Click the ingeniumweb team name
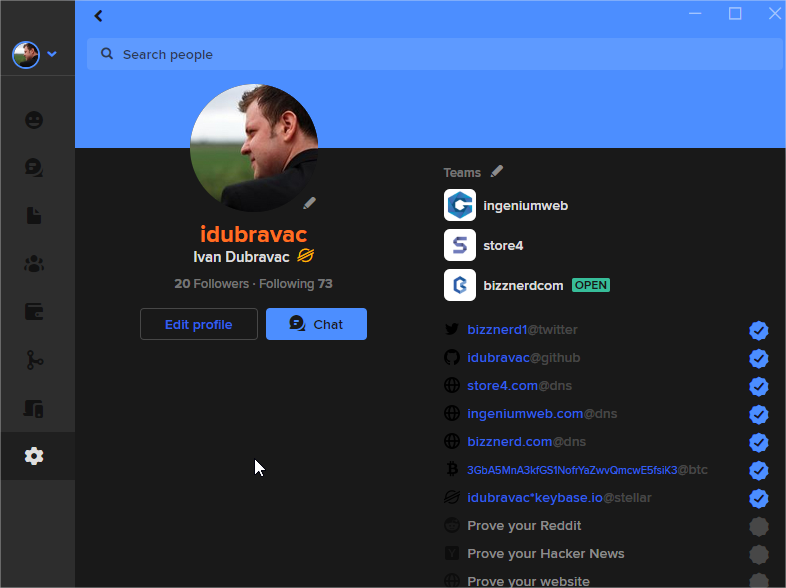The height and width of the screenshot is (588, 786). (525, 206)
